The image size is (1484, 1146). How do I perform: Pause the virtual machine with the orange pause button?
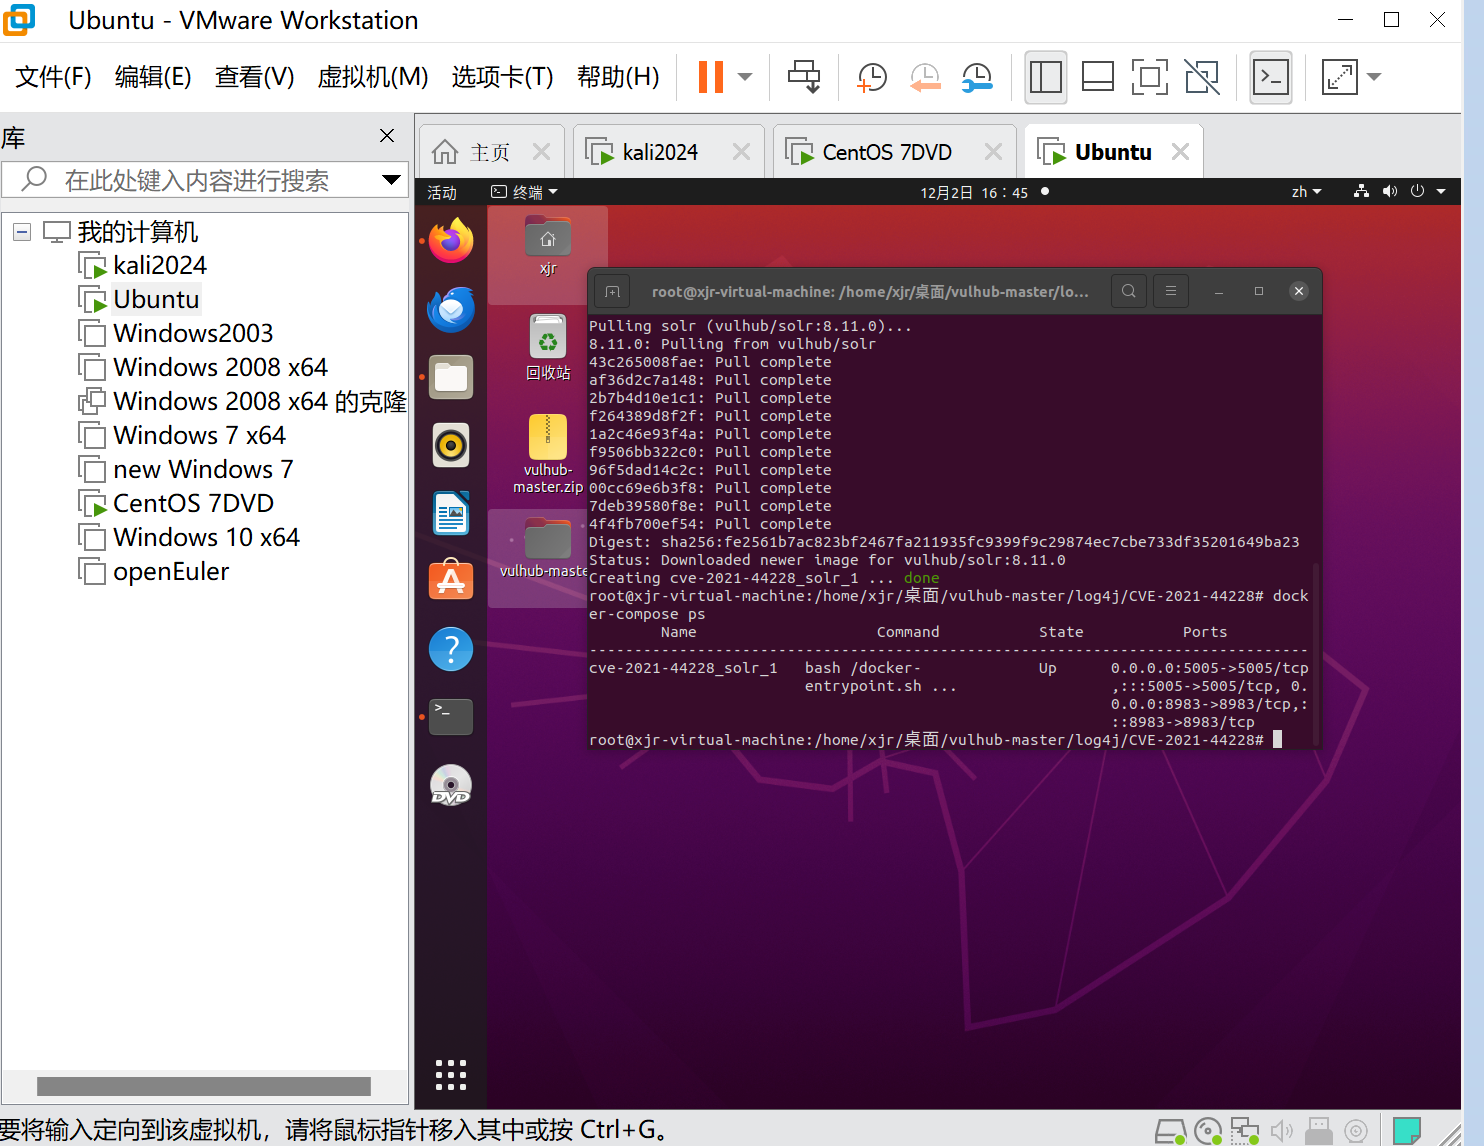tap(710, 77)
